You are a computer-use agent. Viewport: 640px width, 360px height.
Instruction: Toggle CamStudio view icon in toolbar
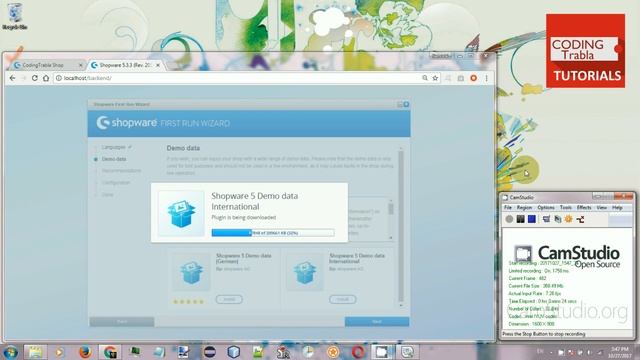tap(546, 219)
